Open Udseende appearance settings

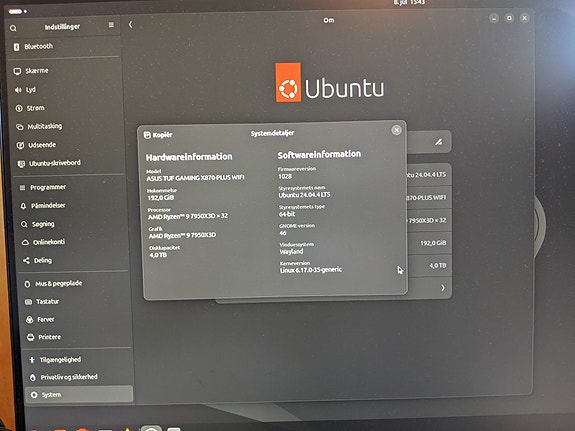pyautogui.click(x=69, y=145)
